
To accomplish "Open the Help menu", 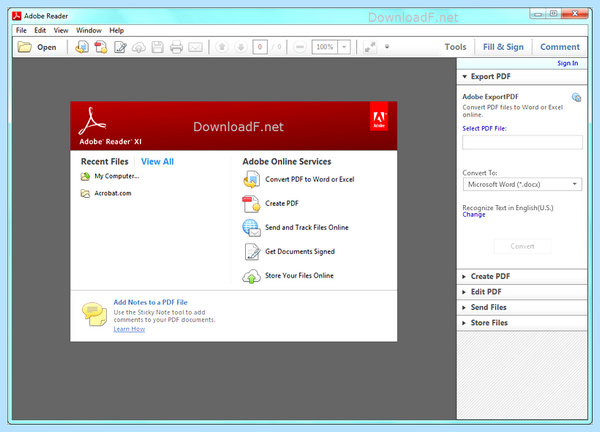I will (116, 30).
